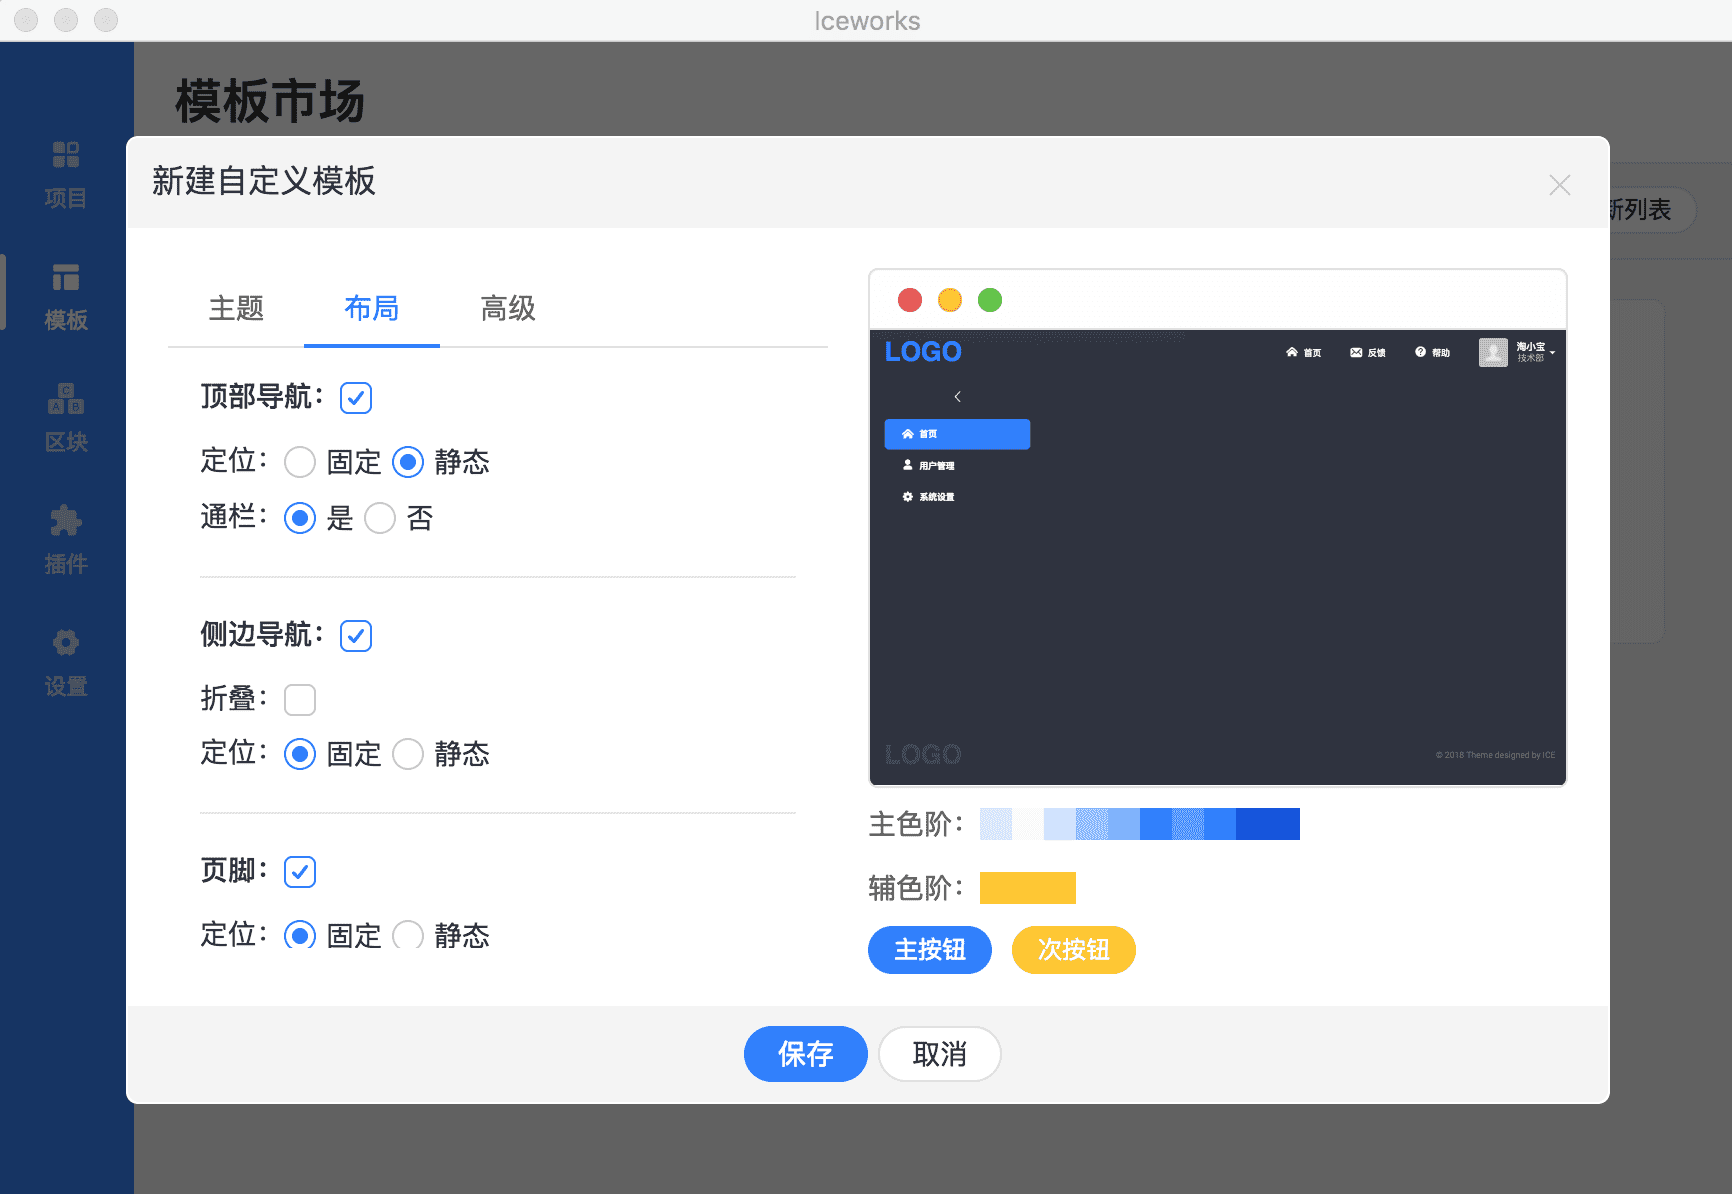Close the 新建自定义模板 dialog
The width and height of the screenshot is (1732, 1194).
(1560, 185)
